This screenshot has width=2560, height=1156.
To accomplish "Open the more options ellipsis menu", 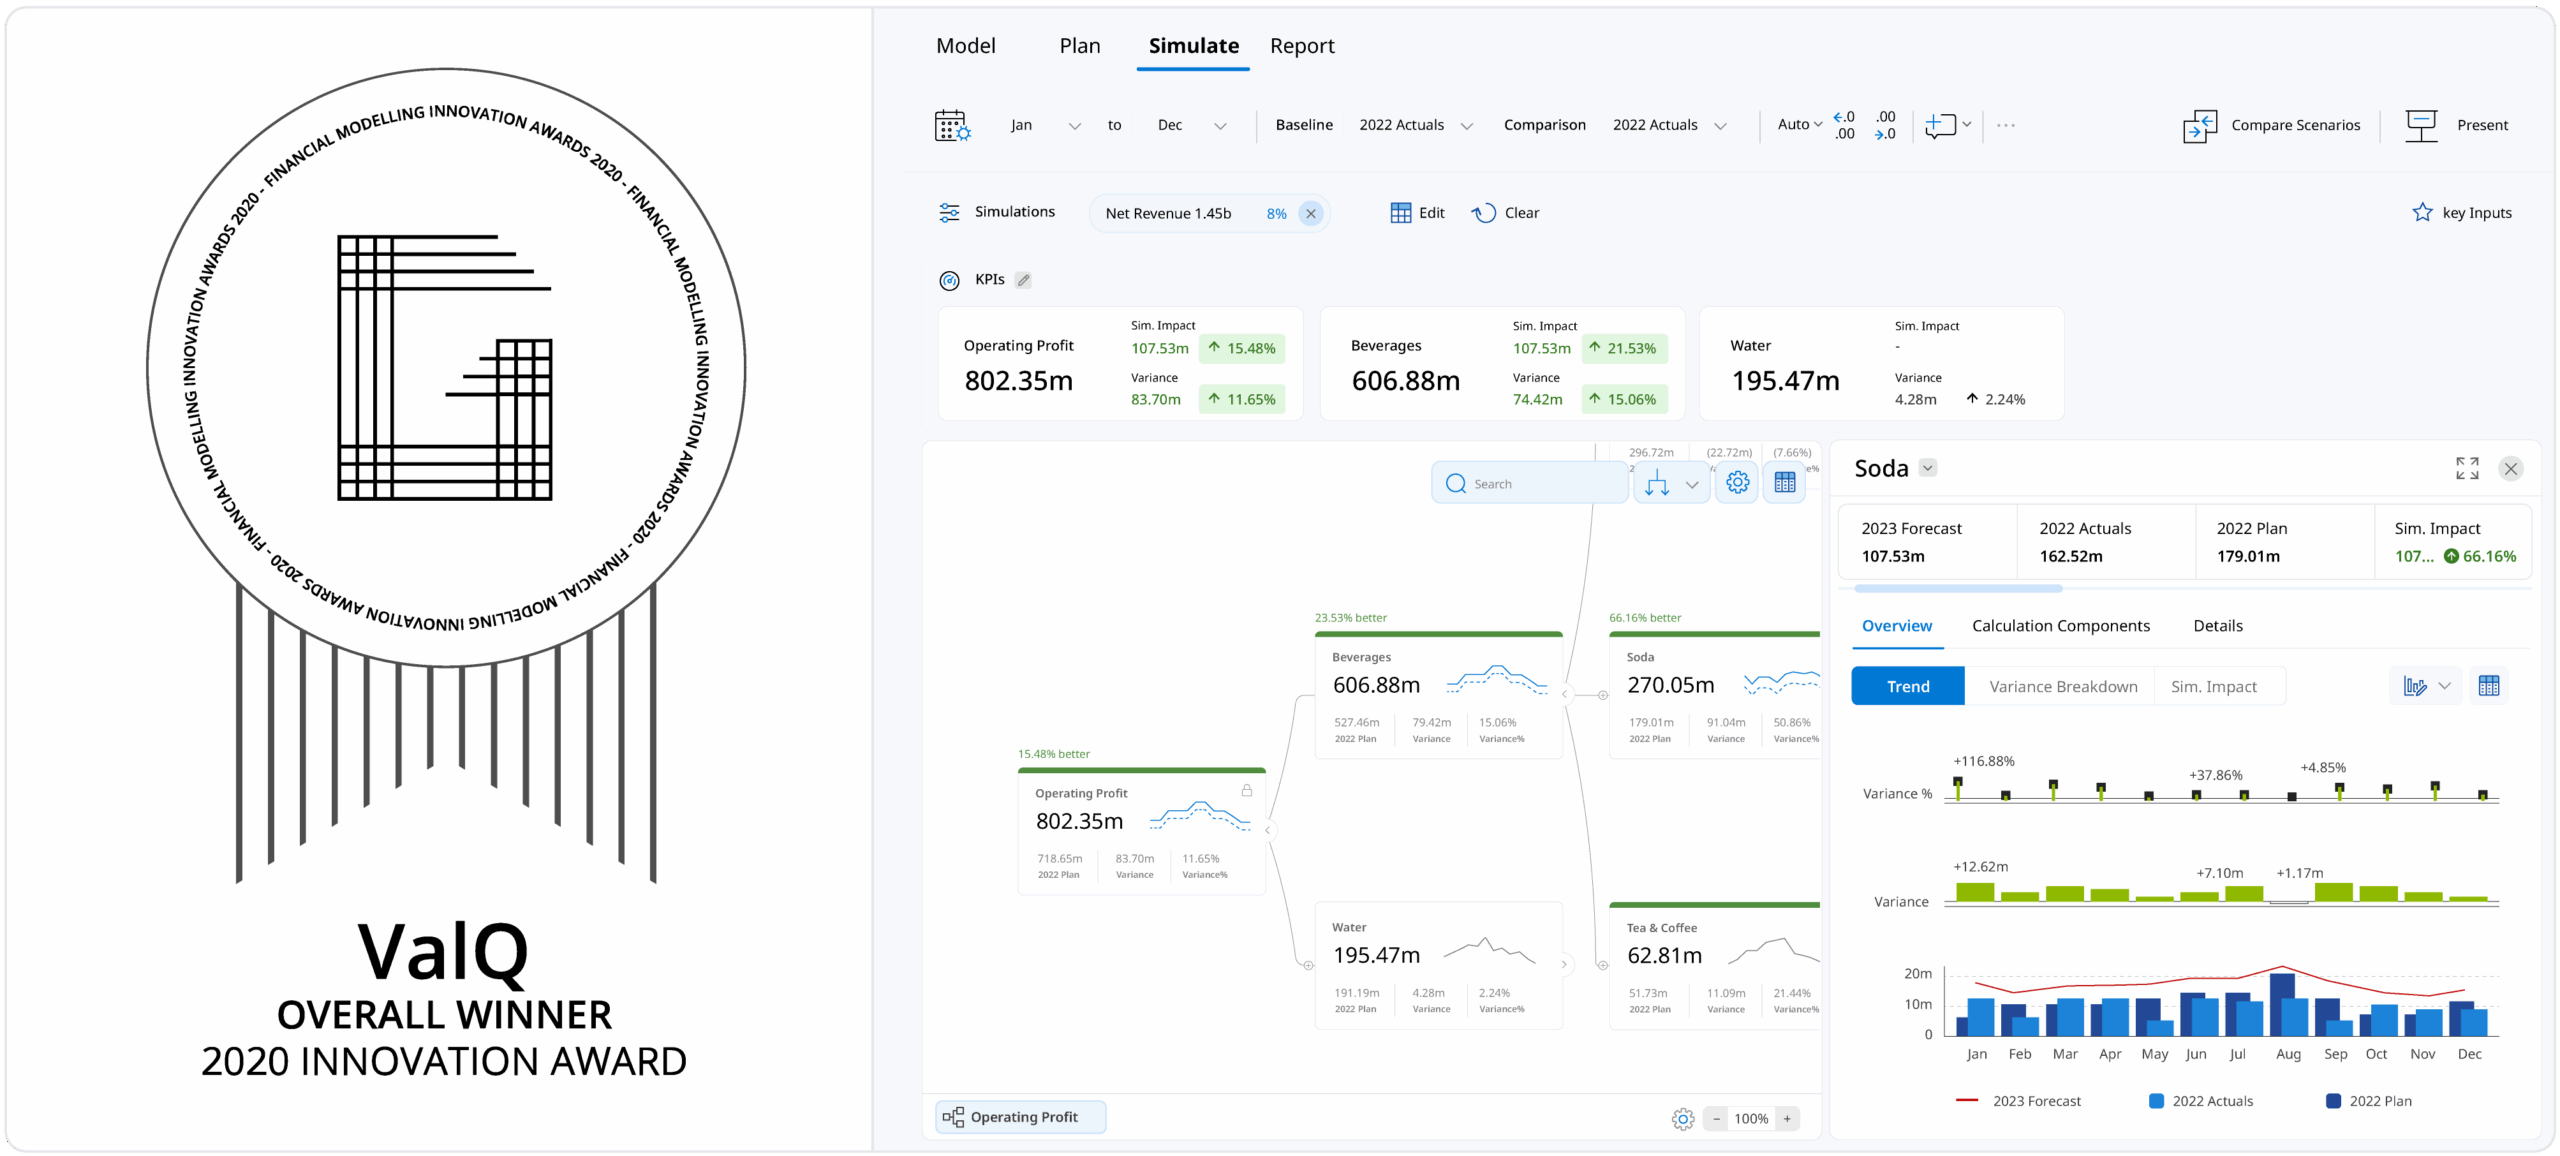I will (x=2006, y=125).
